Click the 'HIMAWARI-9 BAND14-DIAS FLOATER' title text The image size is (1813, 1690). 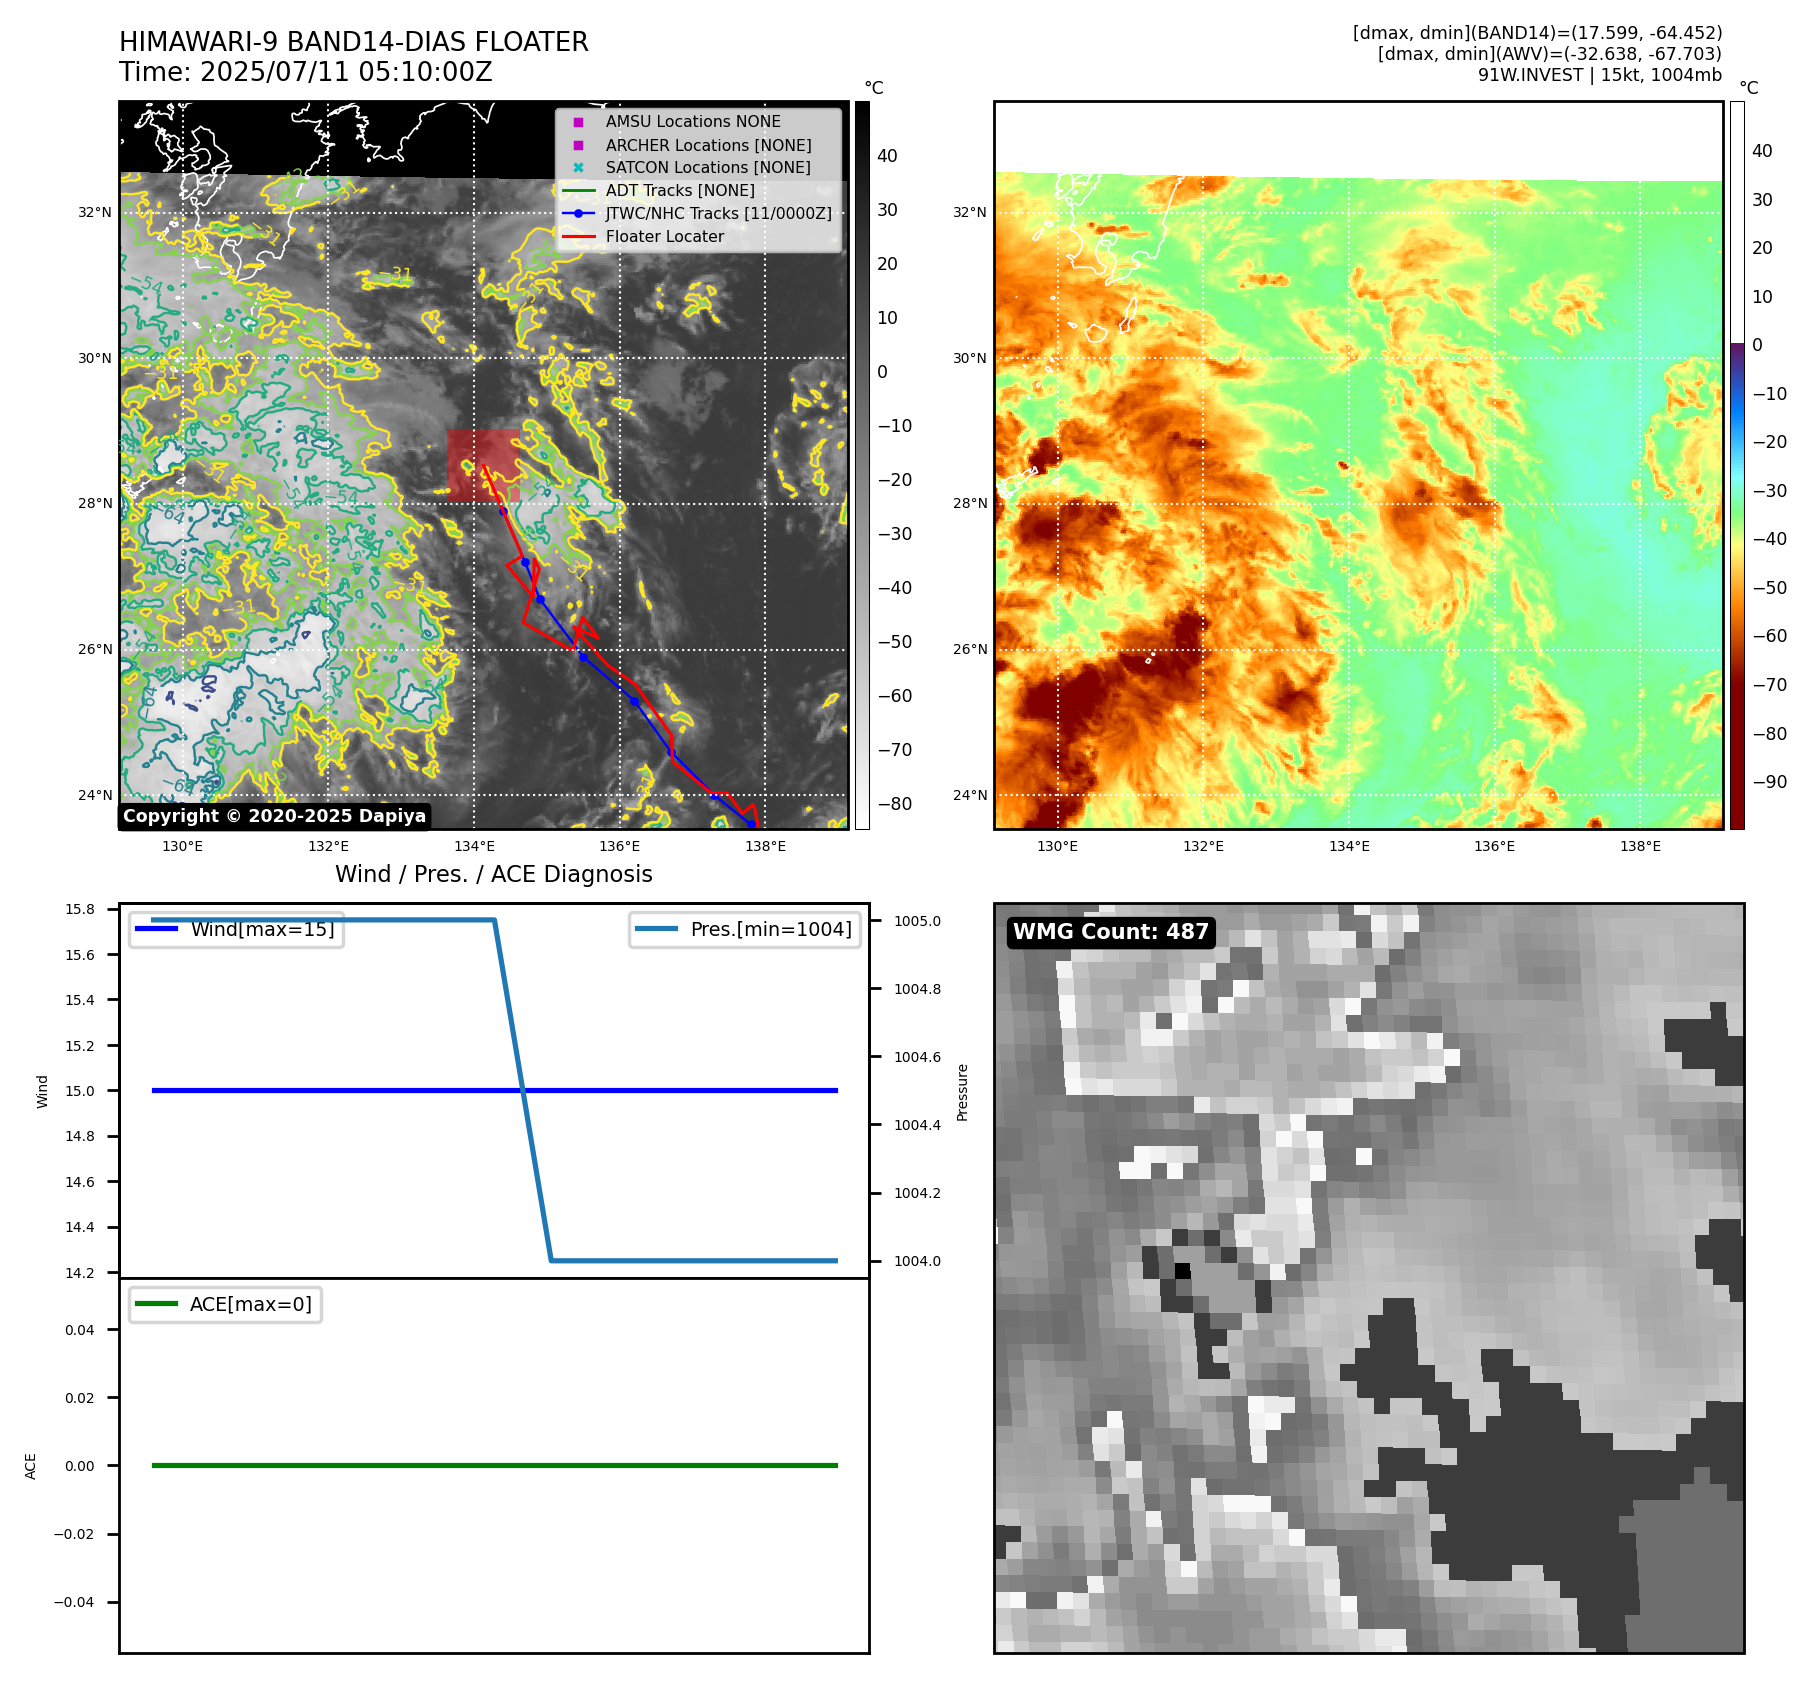(354, 42)
